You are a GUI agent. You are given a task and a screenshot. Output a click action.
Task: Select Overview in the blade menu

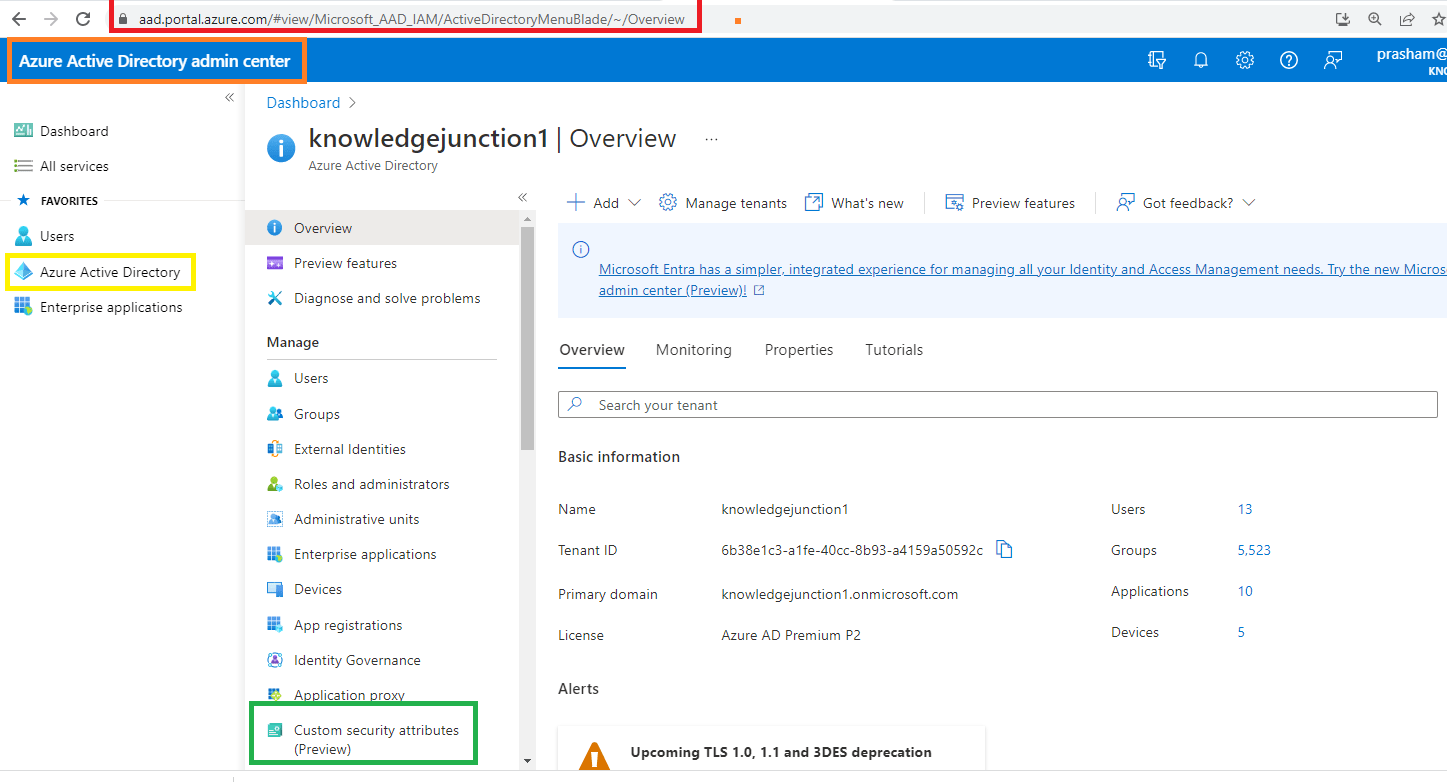[x=382, y=228]
